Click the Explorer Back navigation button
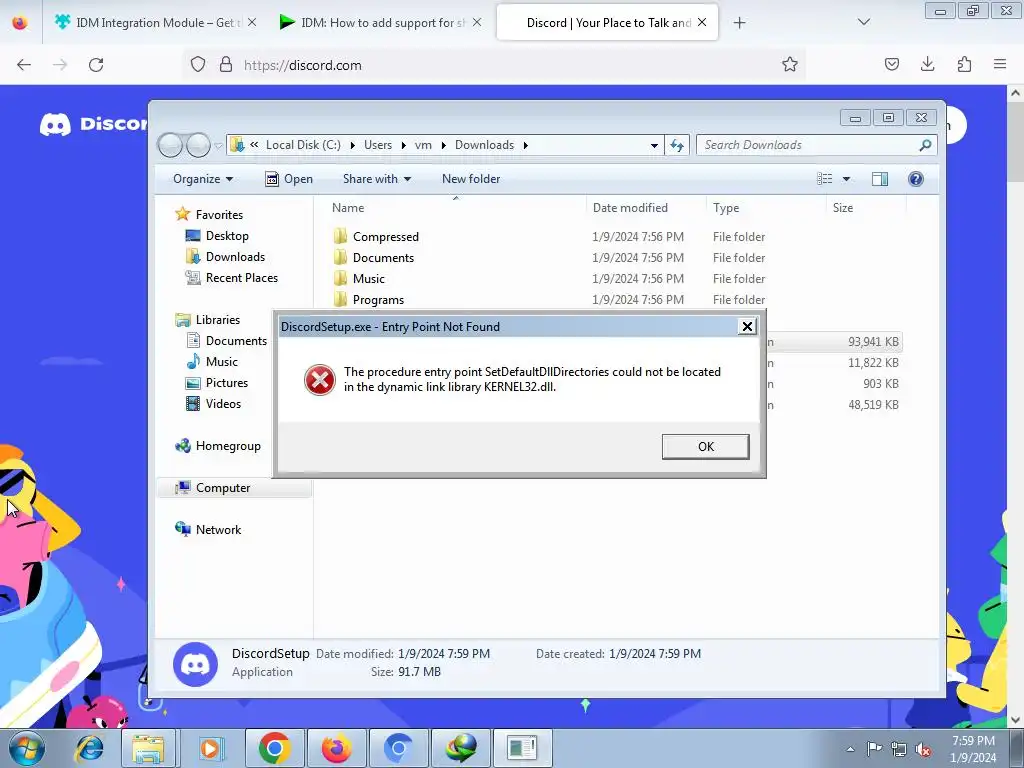The image size is (1024, 768). coord(170,145)
